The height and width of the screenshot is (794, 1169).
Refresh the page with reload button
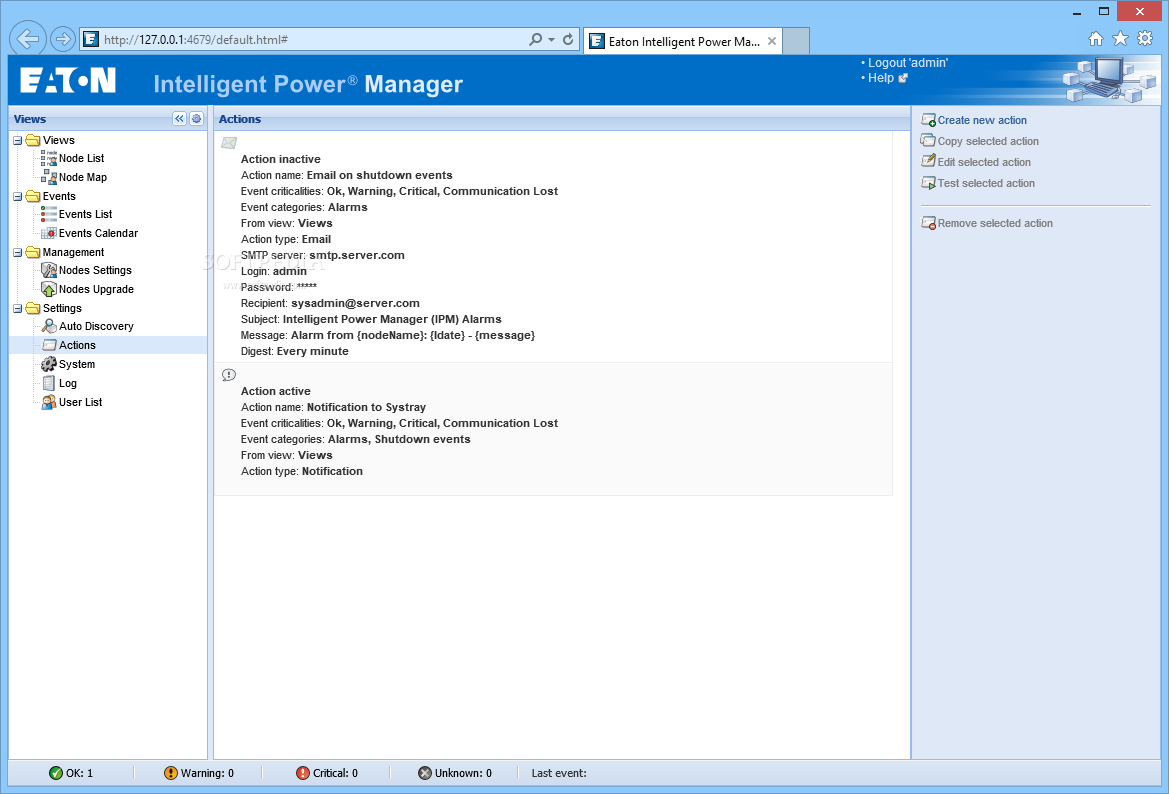(568, 40)
